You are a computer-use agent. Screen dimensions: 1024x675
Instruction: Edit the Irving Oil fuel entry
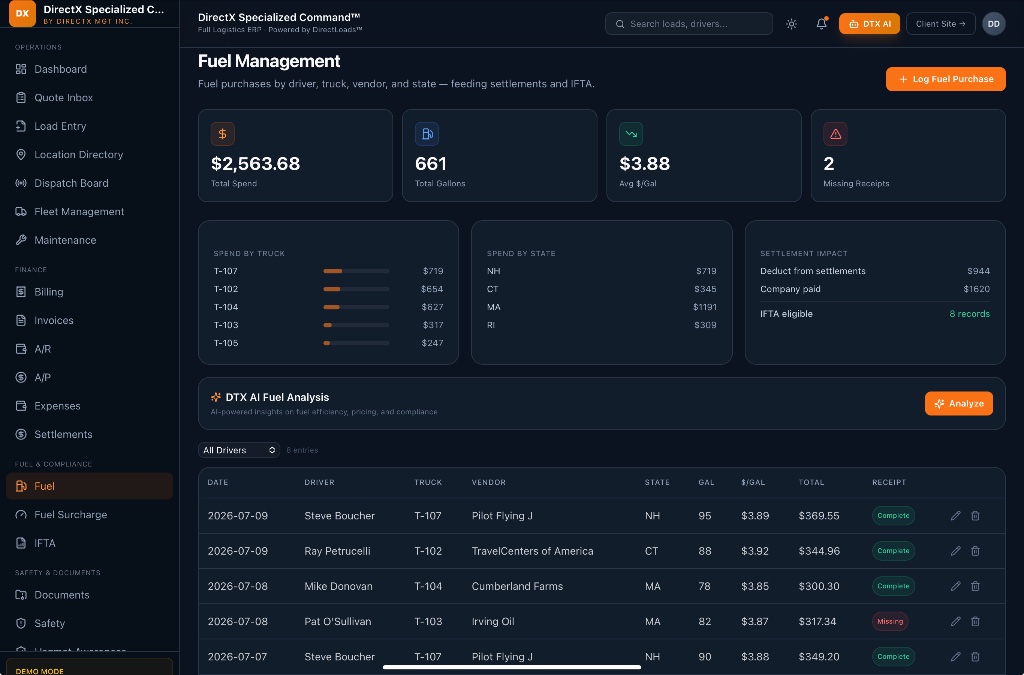pos(955,621)
